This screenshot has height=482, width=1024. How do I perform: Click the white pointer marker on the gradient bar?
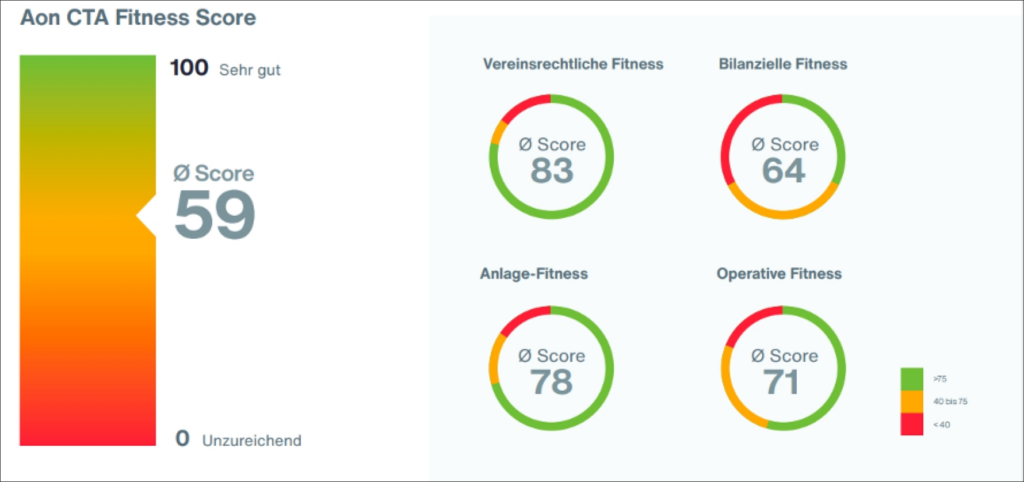(147, 213)
